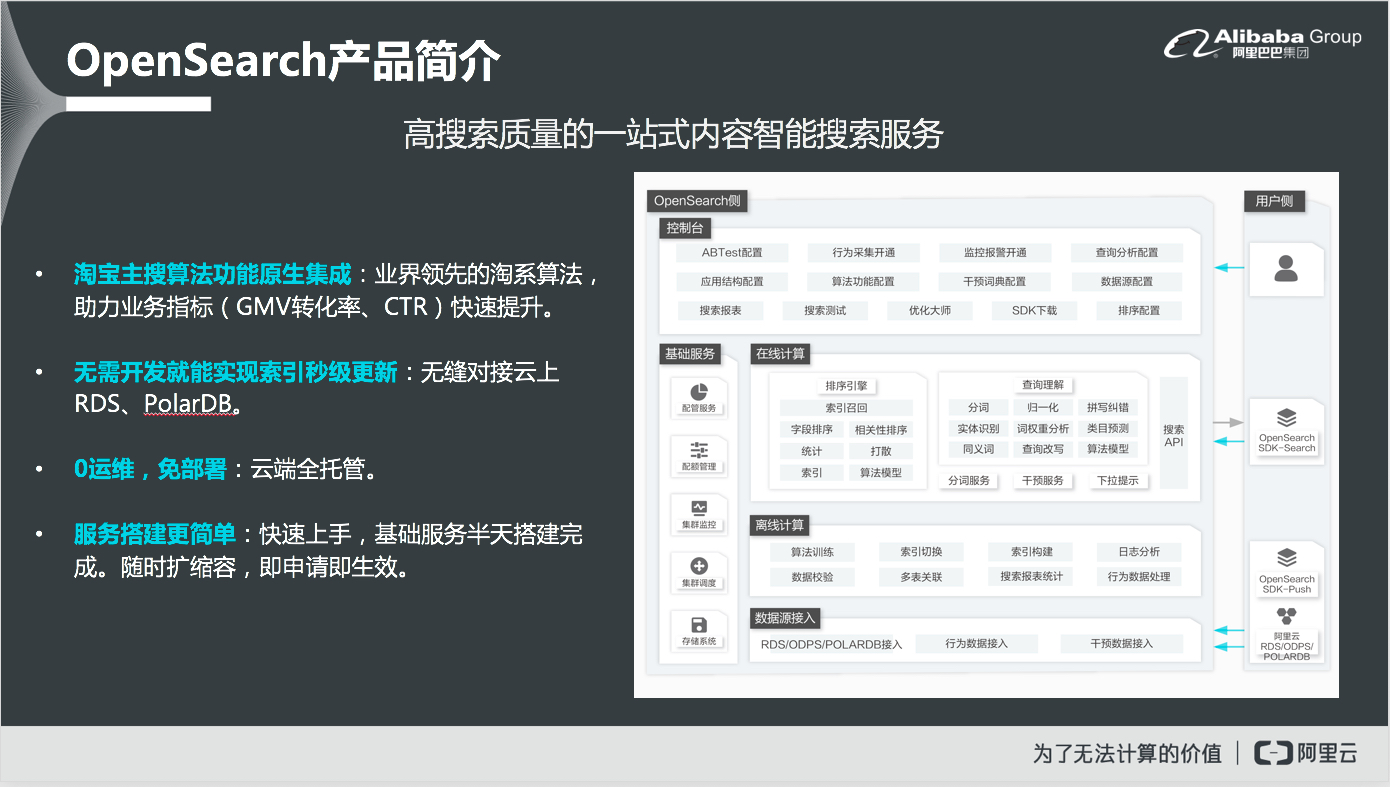1390x787 pixels.
Task: Open the 基础服务 section label
Action: point(690,354)
